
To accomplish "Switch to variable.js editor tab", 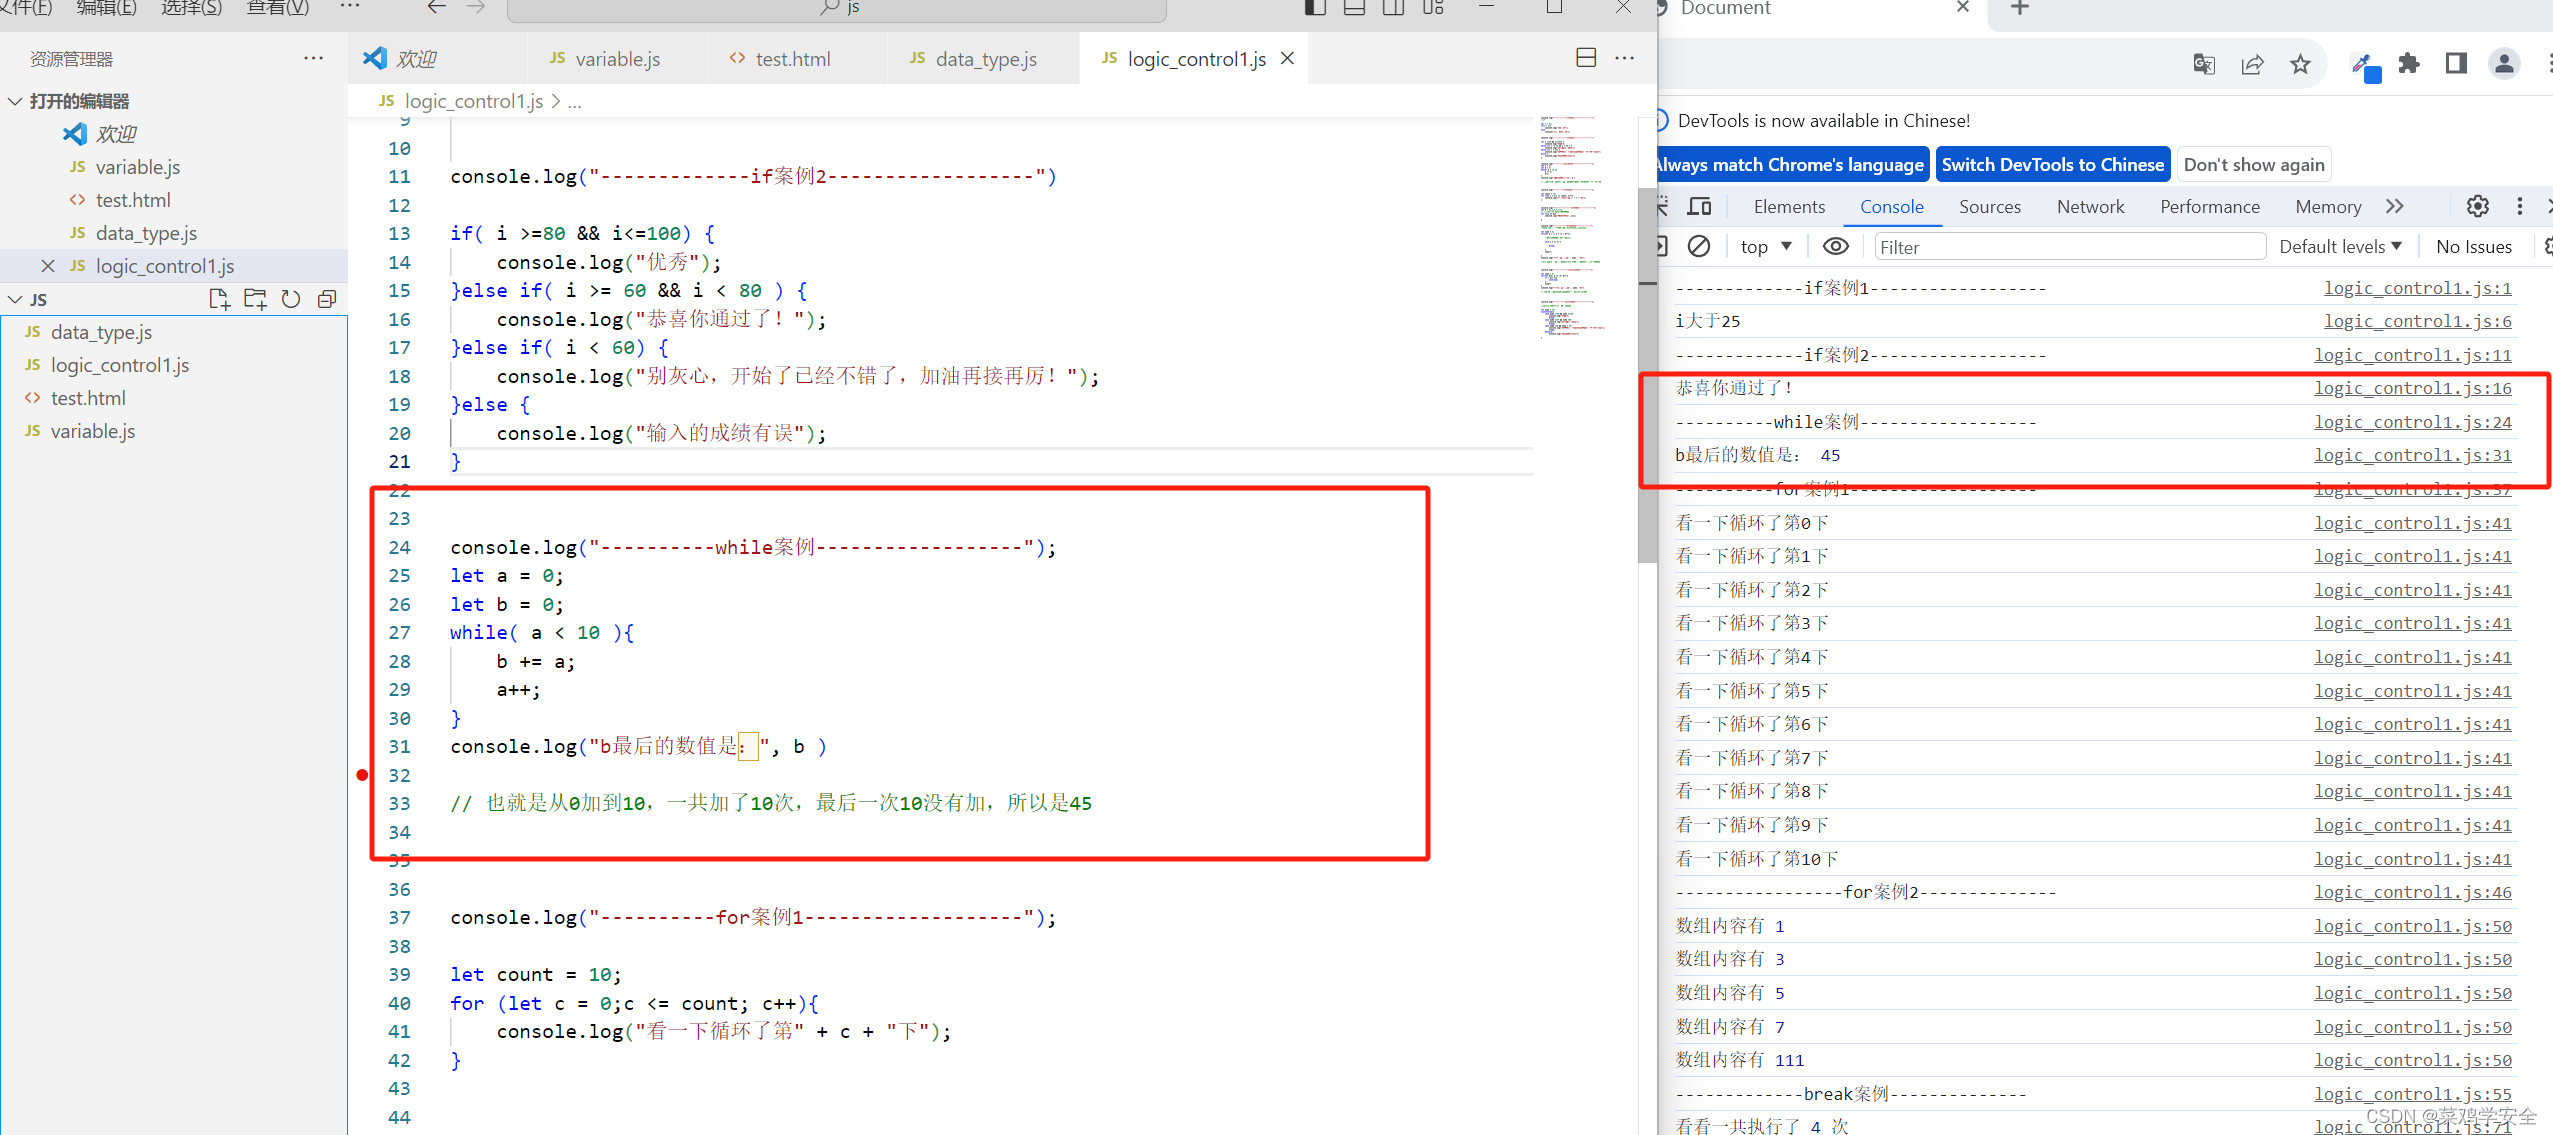I will pyautogui.click(x=617, y=58).
